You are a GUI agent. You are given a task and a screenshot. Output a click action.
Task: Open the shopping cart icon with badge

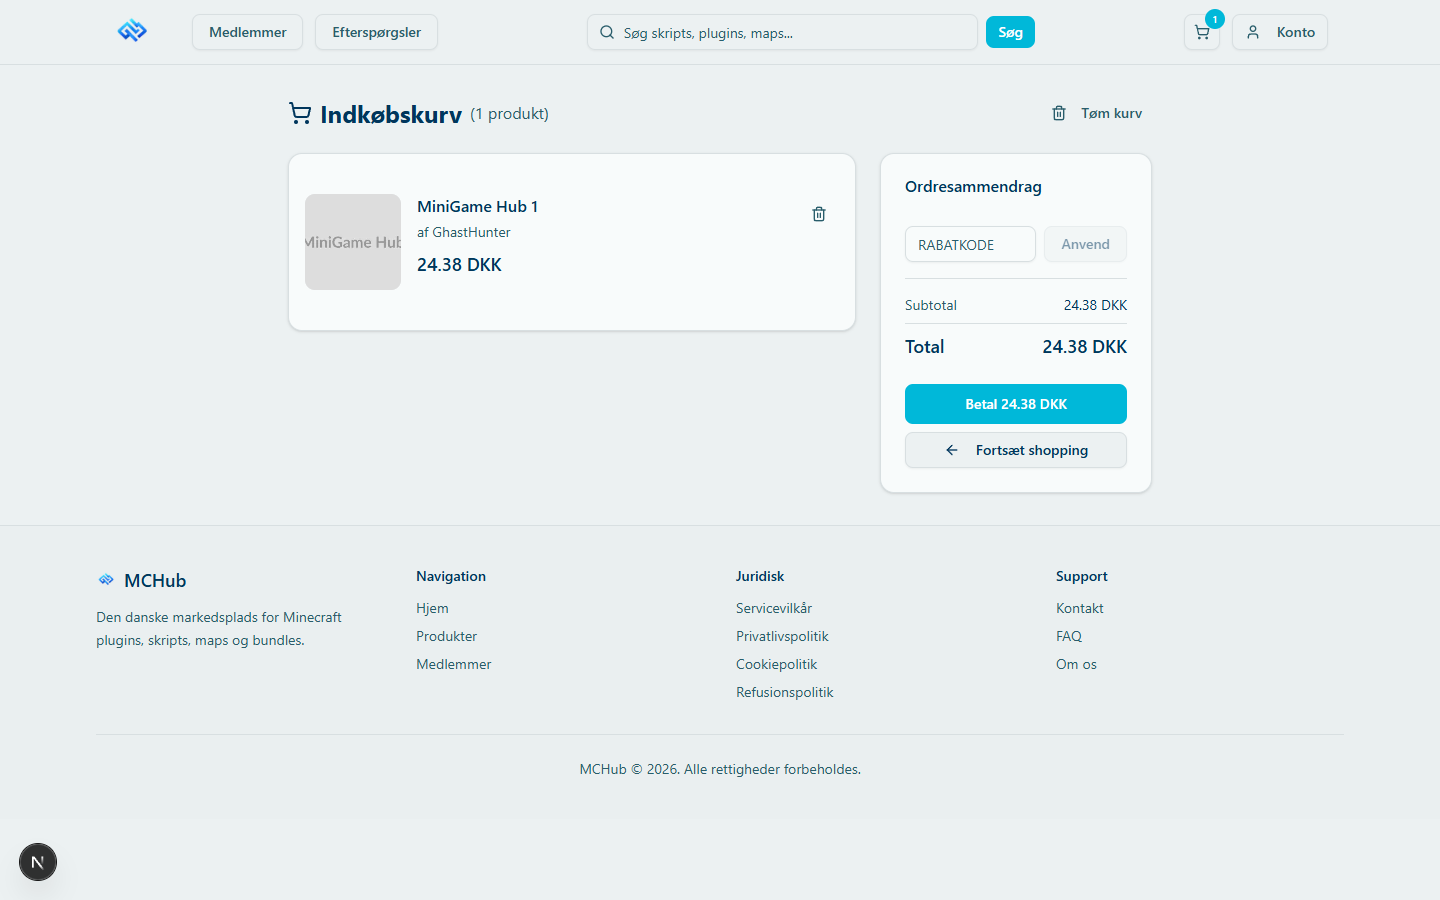pyautogui.click(x=1202, y=32)
